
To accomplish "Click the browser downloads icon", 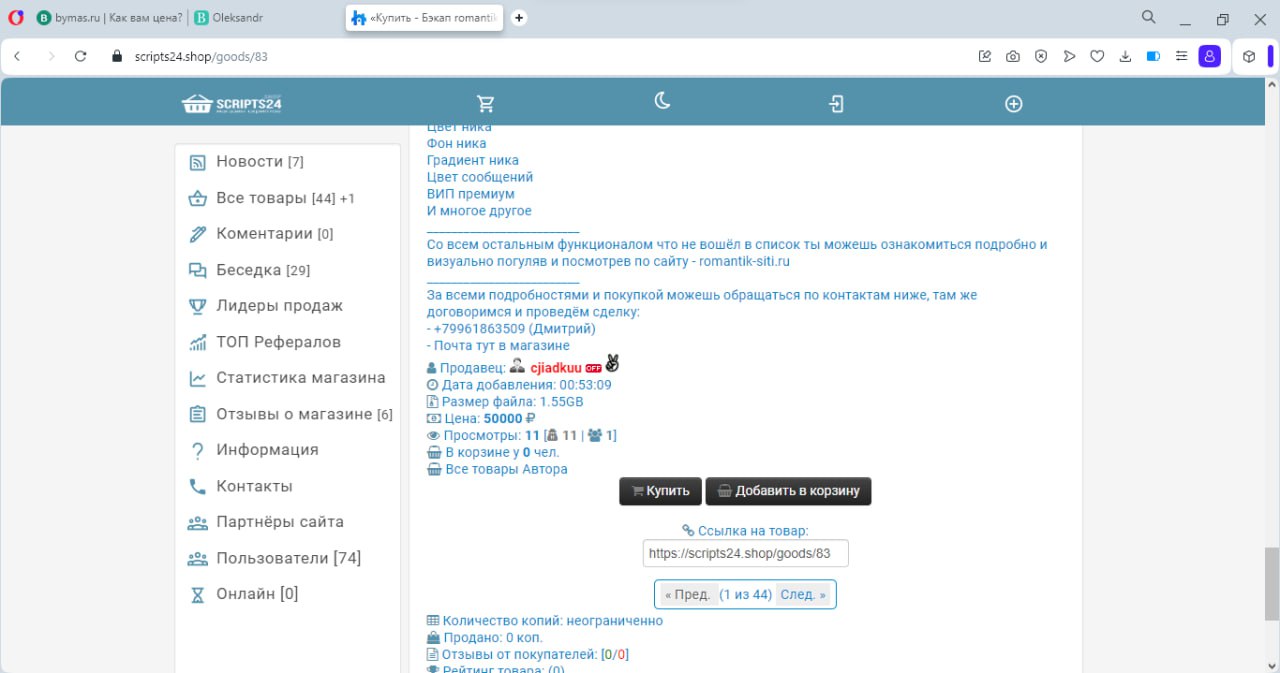I will (1125, 57).
